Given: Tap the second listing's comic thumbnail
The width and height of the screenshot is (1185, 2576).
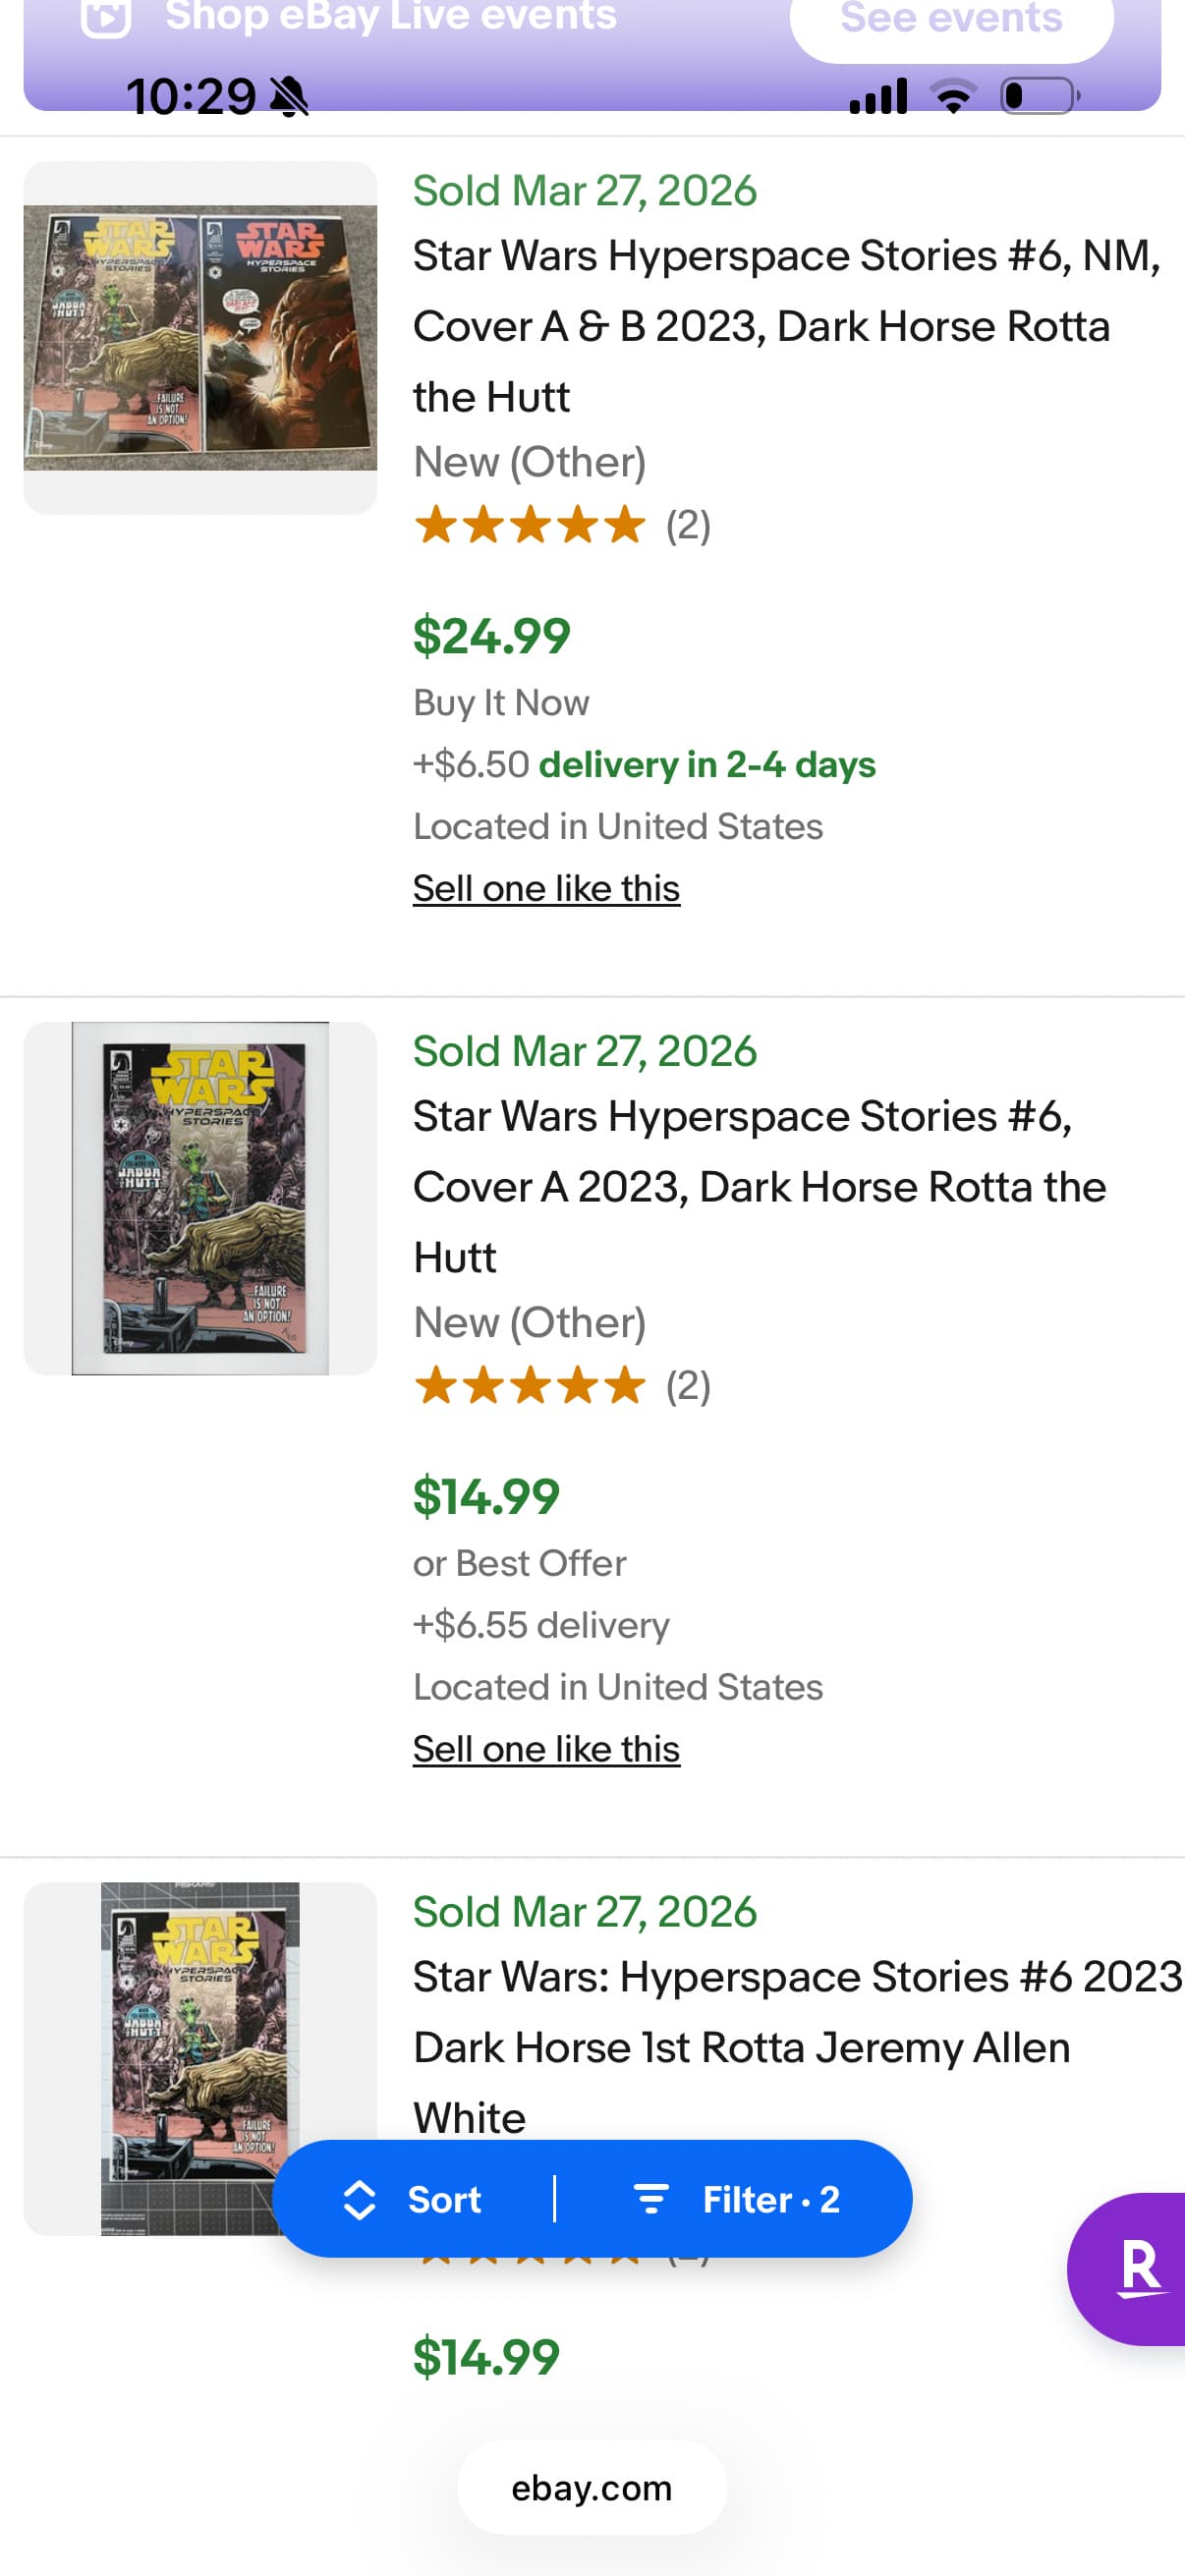Looking at the screenshot, I should pos(200,1198).
